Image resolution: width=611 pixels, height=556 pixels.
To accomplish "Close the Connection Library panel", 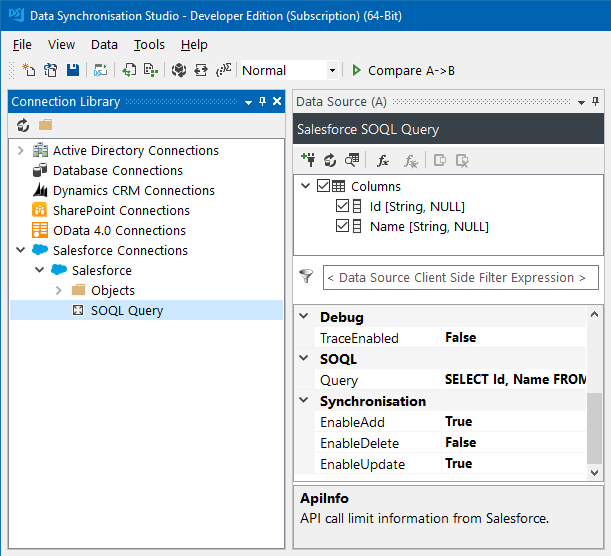I will tap(277, 101).
